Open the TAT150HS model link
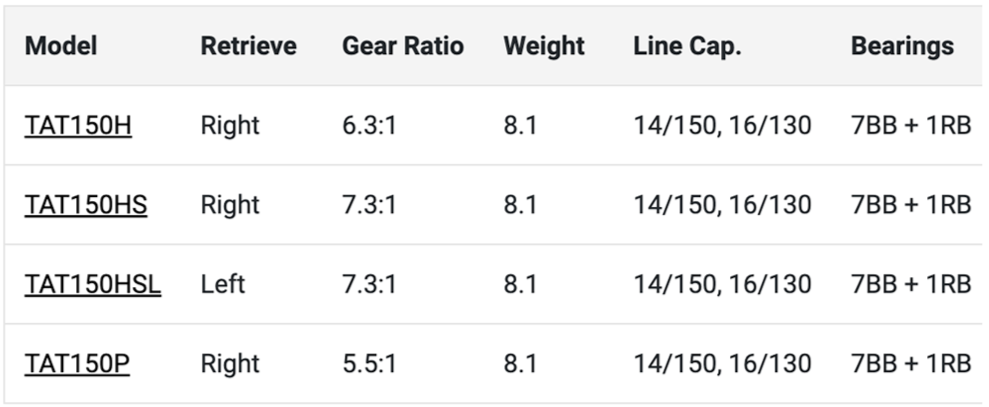 point(86,205)
